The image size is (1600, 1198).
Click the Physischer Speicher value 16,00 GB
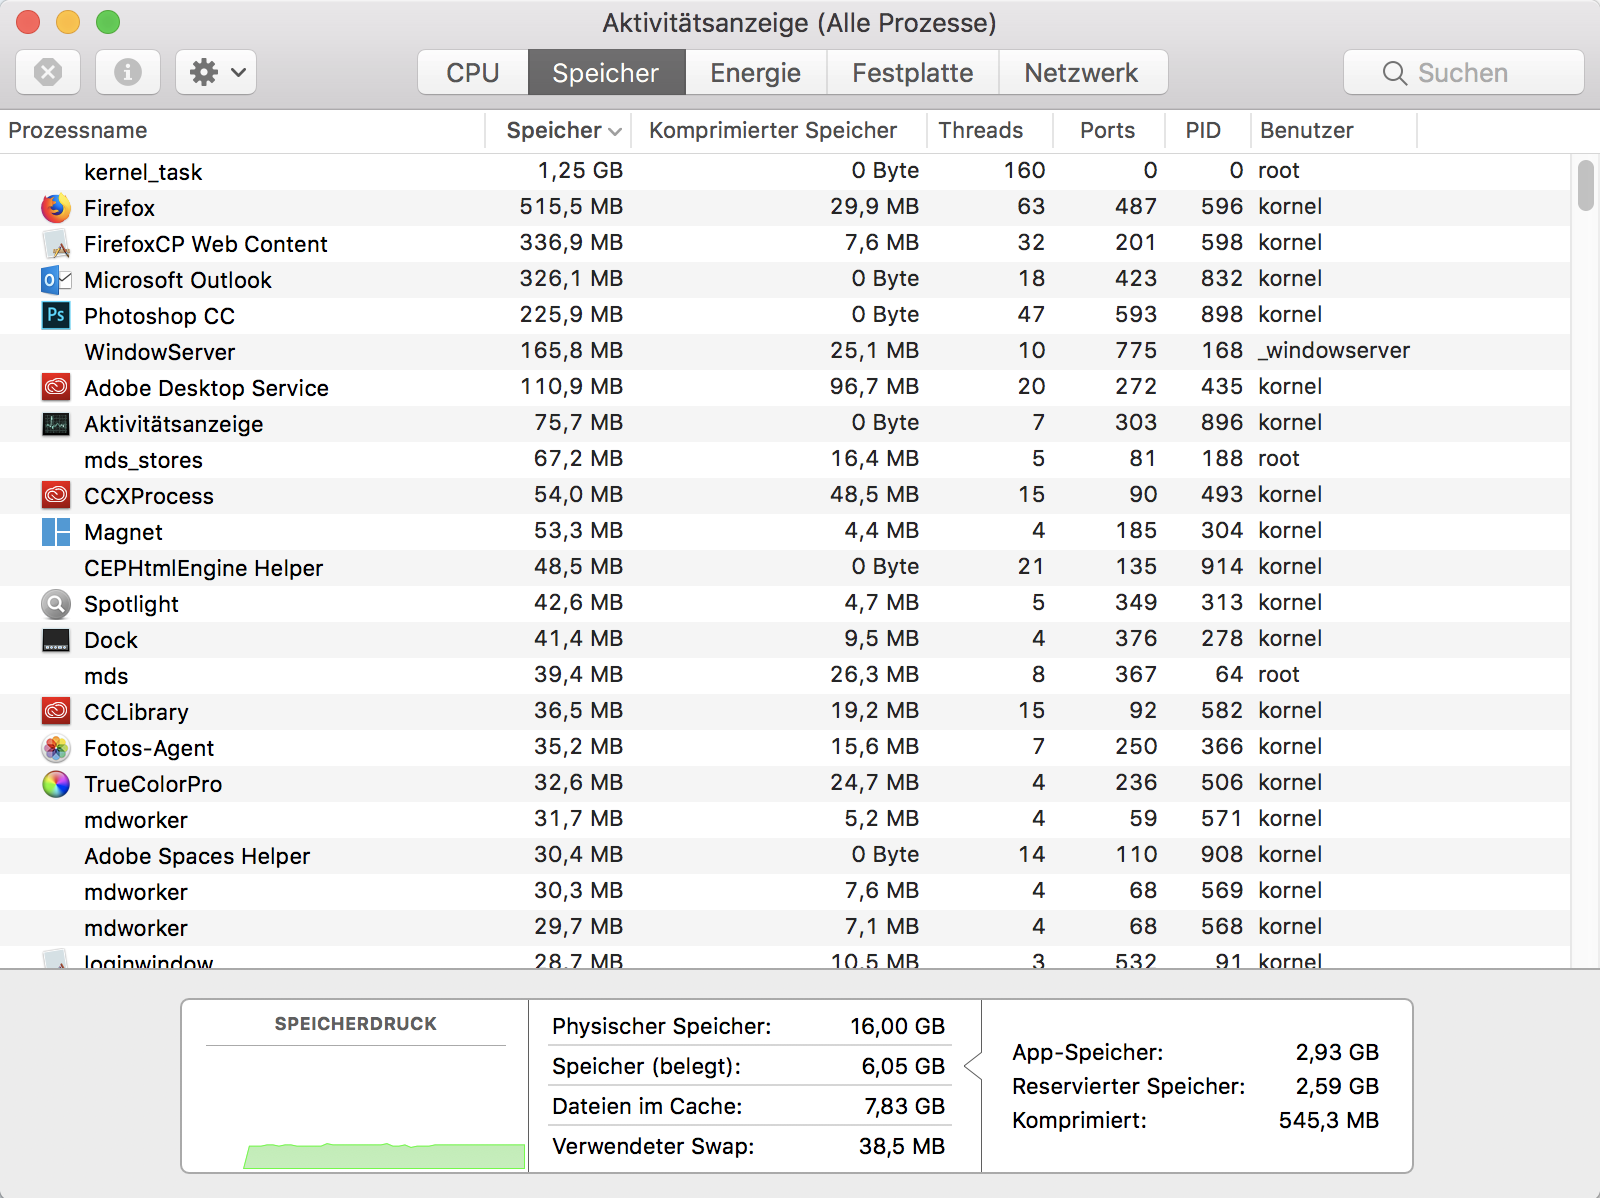coord(897,1026)
